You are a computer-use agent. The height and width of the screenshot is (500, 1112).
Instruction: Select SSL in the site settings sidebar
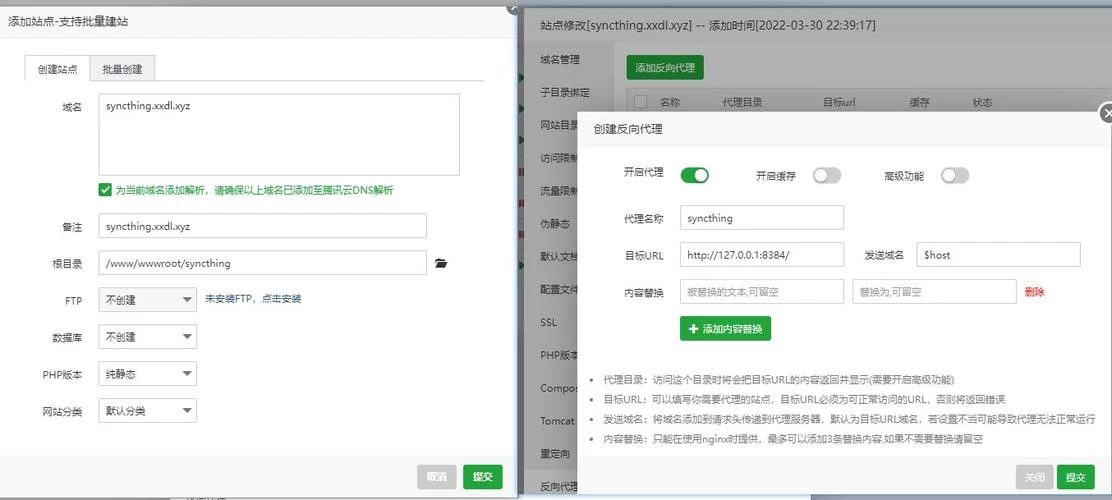tap(548, 322)
